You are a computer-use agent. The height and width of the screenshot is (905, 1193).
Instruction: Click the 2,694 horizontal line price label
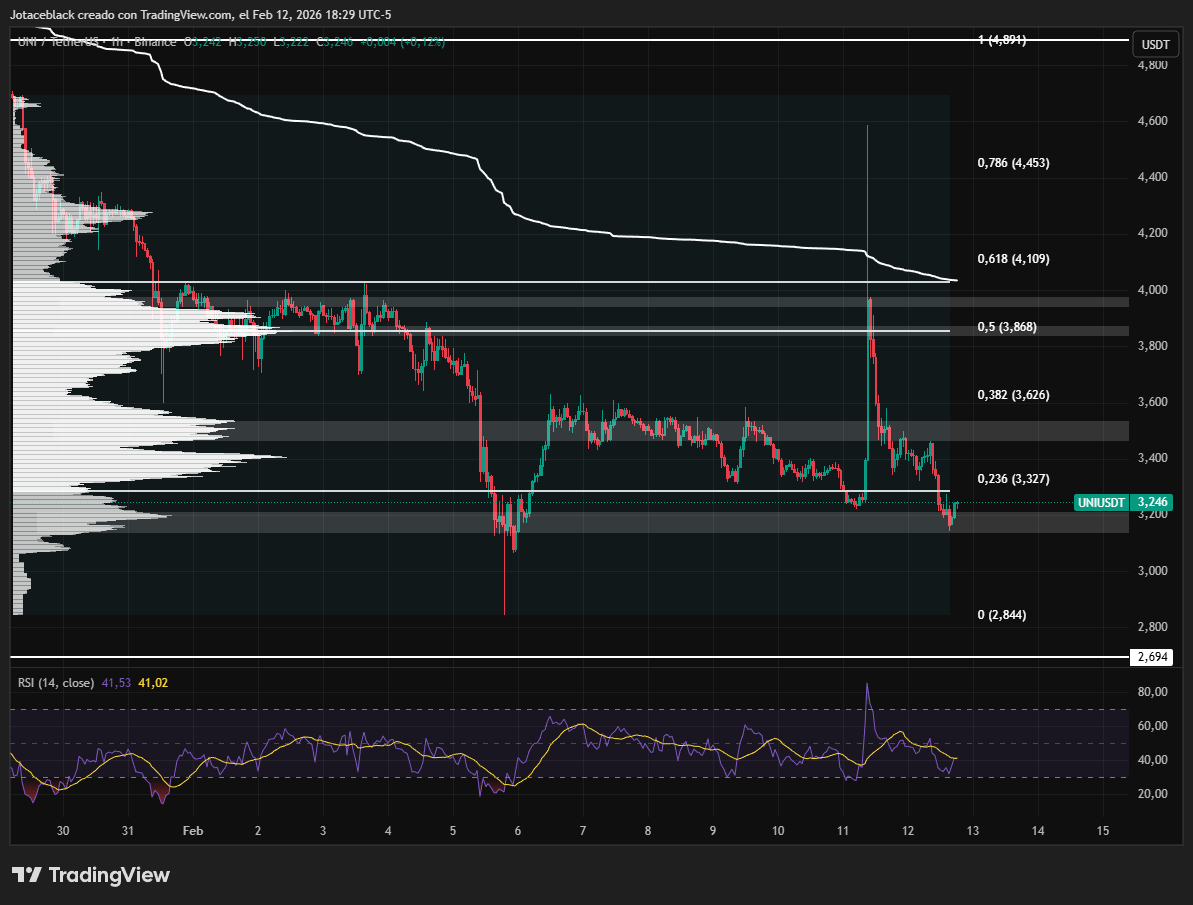pos(1151,657)
